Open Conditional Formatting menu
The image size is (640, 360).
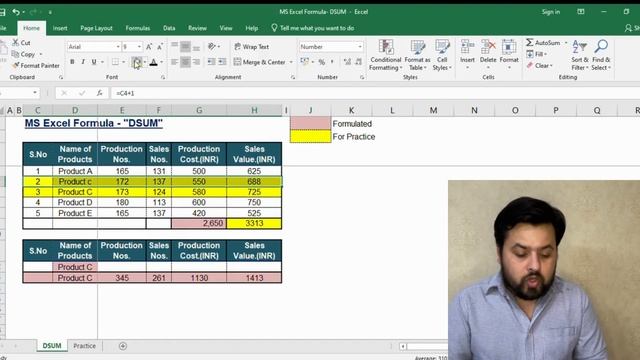click(386, 56)
